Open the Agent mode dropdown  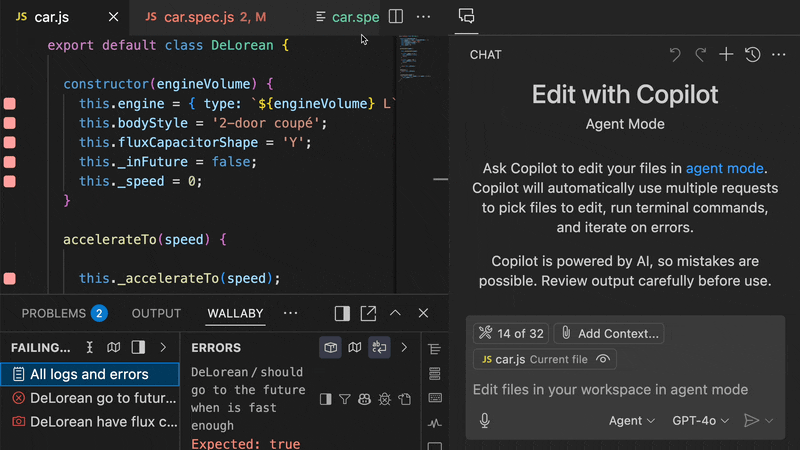(x=632, y=420)
